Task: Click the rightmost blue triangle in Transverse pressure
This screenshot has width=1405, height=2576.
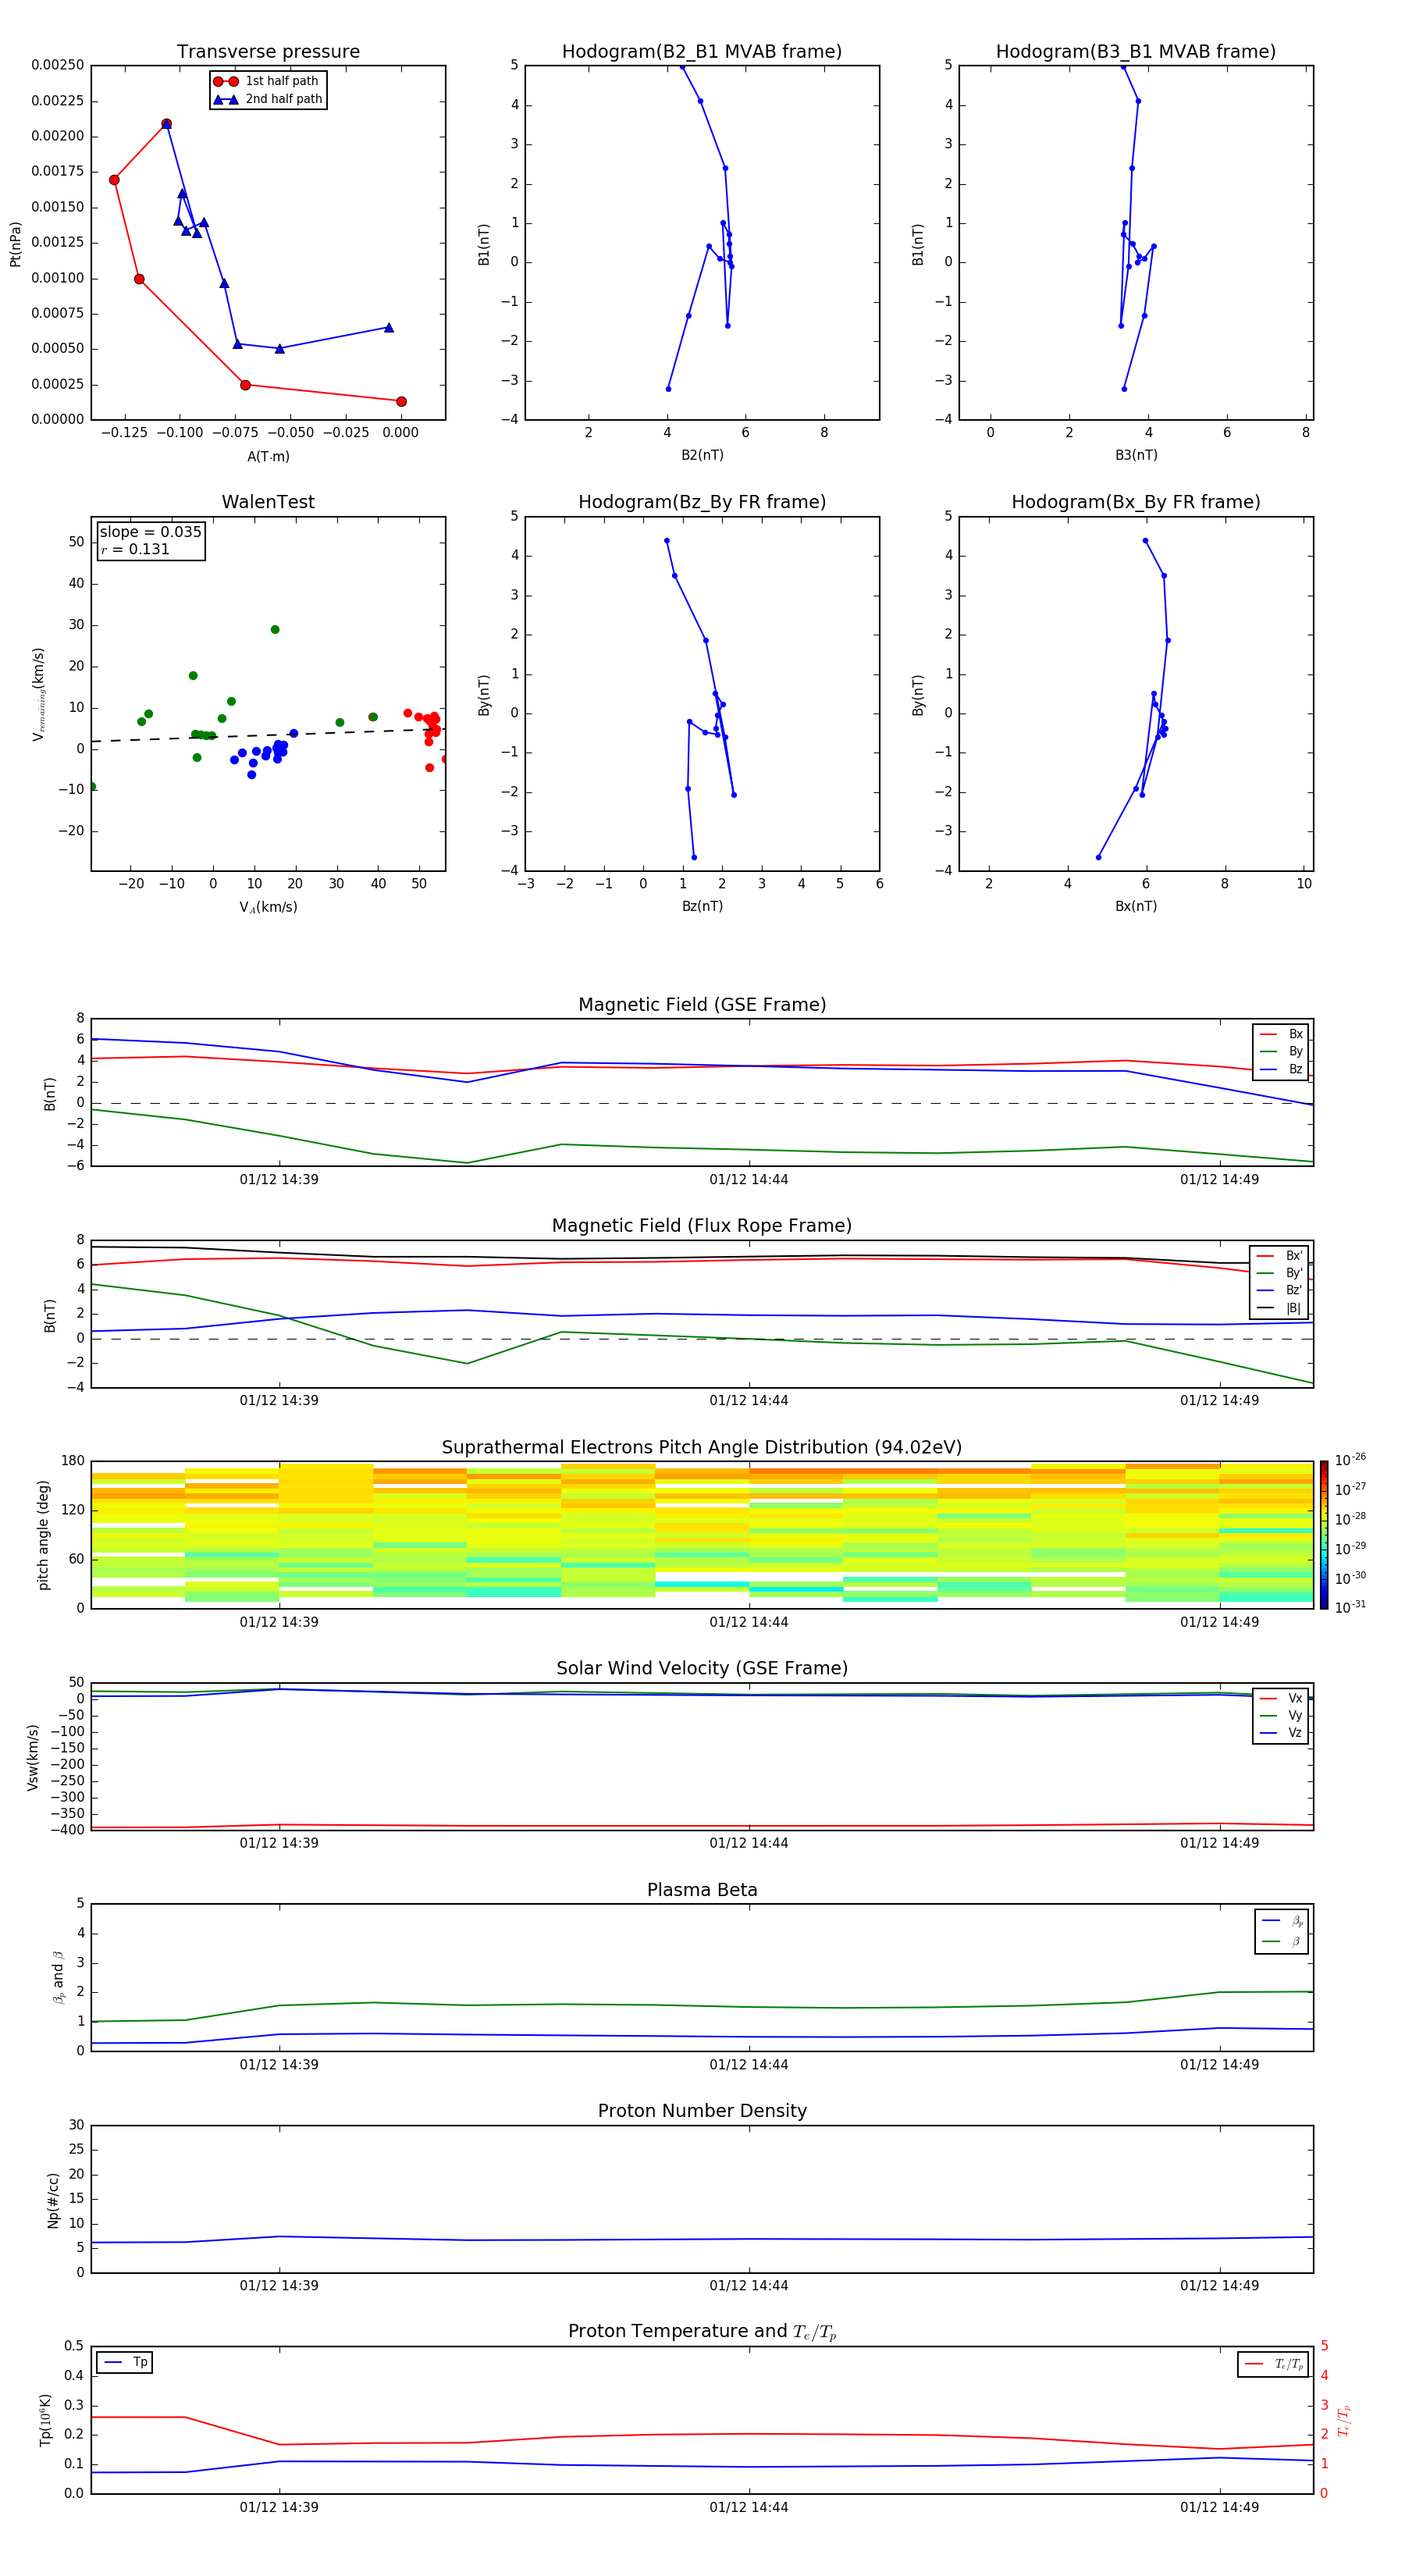Action: click(389, 328)
